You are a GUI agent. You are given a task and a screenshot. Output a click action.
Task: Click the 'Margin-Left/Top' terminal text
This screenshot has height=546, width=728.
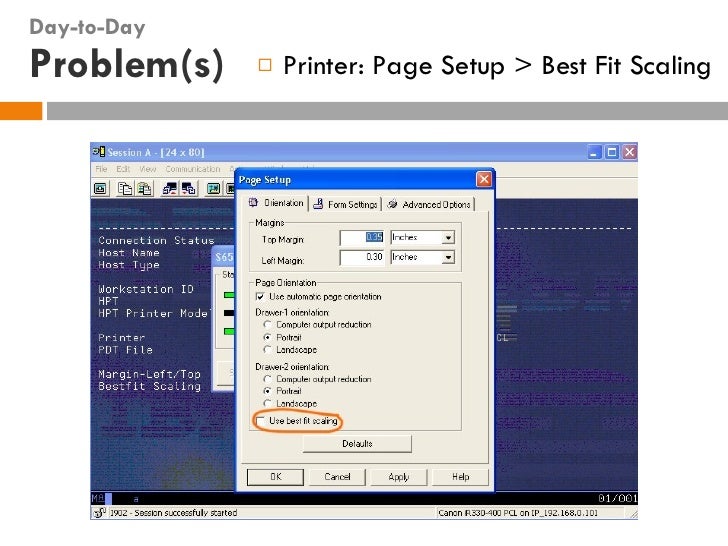click(x=149, y=374)
